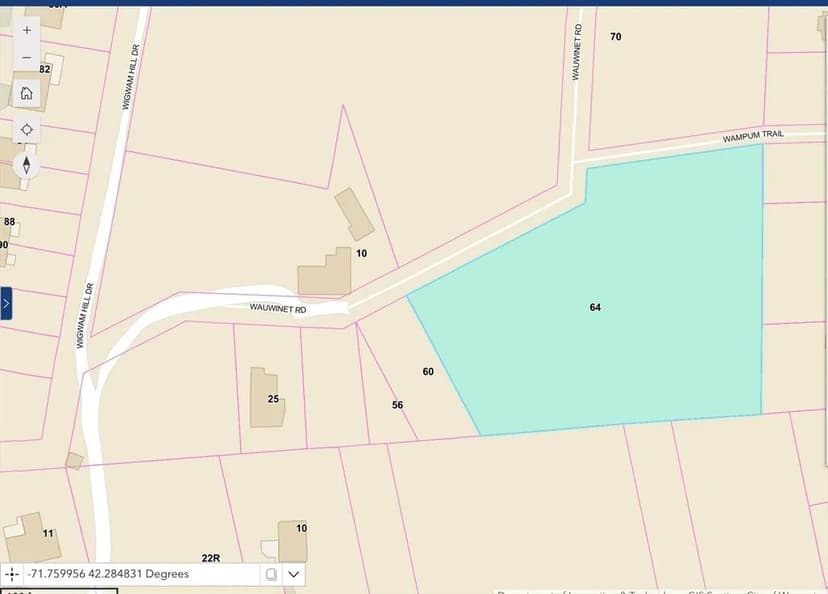This screenshot has height=594, width=828.
Task: Copy the displayed coordinates using the copy icon
Action: click(269, 574)
